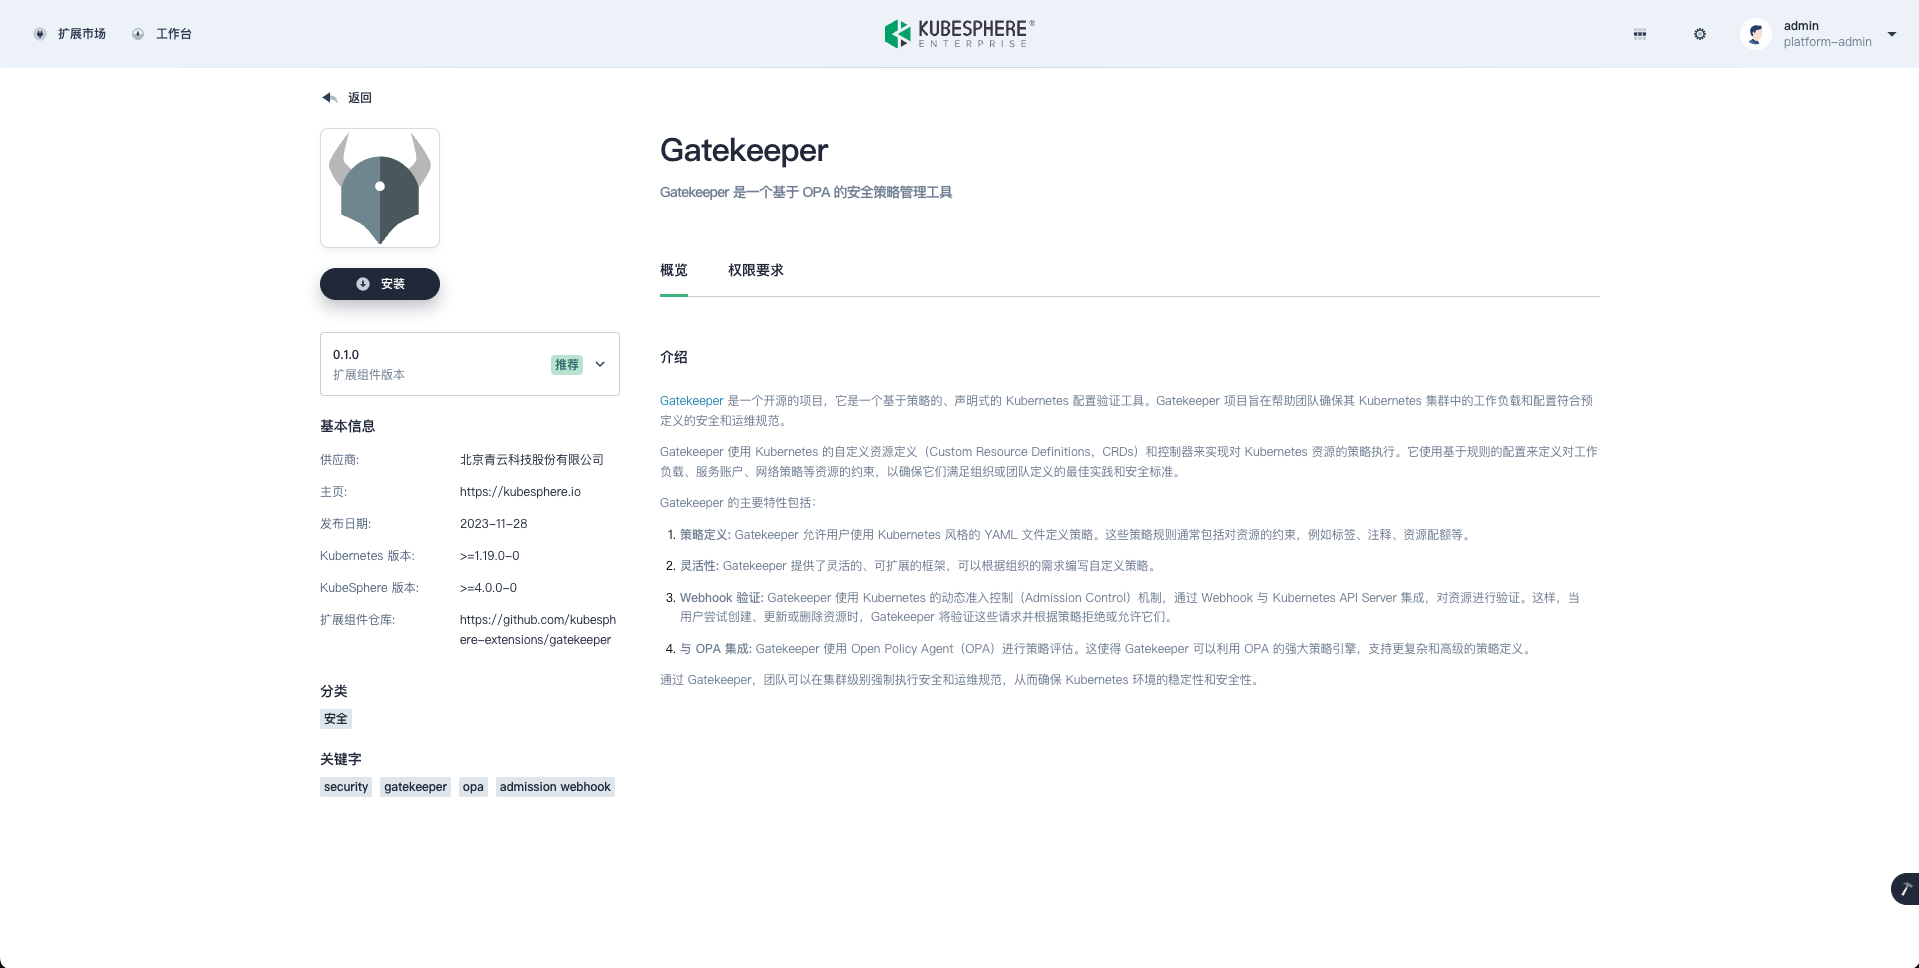Click the 安全 category tag
The image size is (1919, 968).
[336, 719]
